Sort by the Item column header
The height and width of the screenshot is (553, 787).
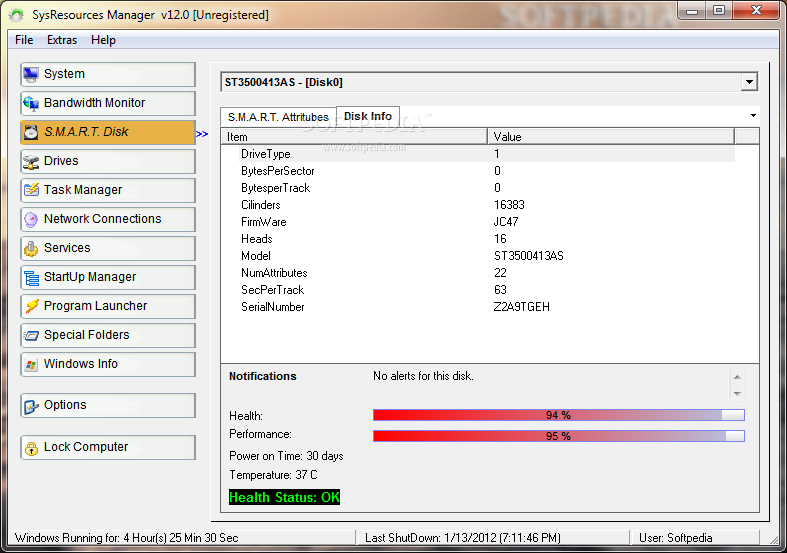[354, 137]
